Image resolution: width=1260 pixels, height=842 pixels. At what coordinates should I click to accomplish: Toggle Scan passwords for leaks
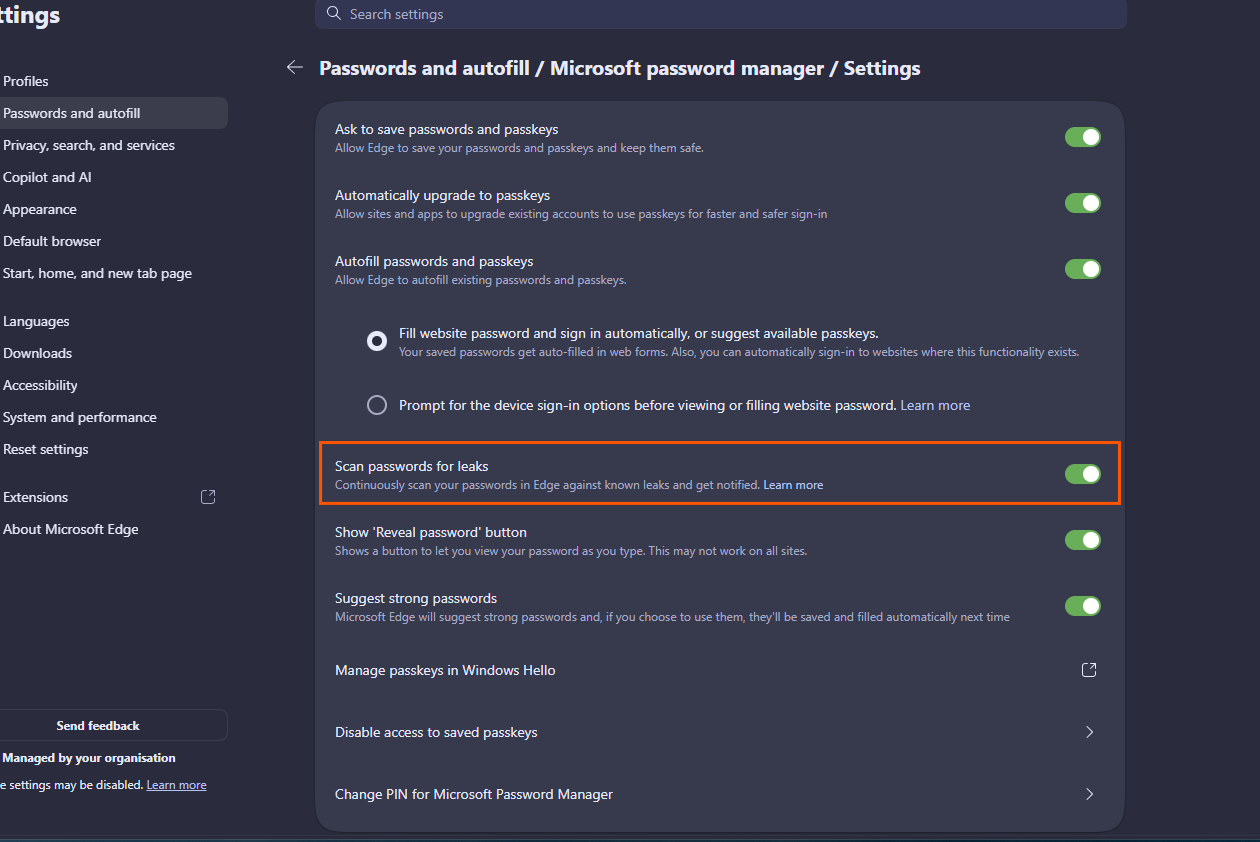1082,474
